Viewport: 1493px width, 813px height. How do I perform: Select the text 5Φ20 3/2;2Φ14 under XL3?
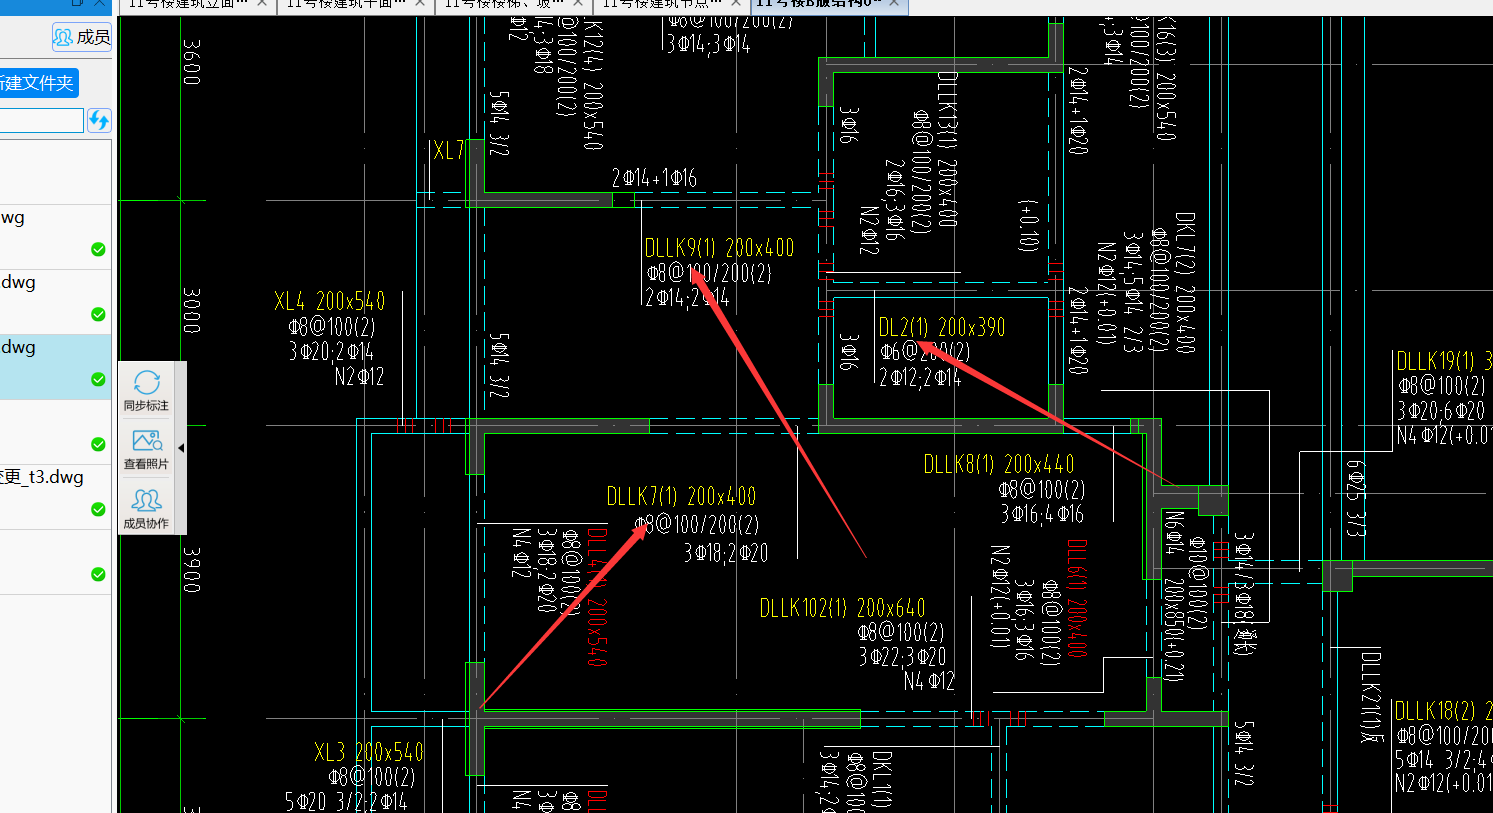346,802
